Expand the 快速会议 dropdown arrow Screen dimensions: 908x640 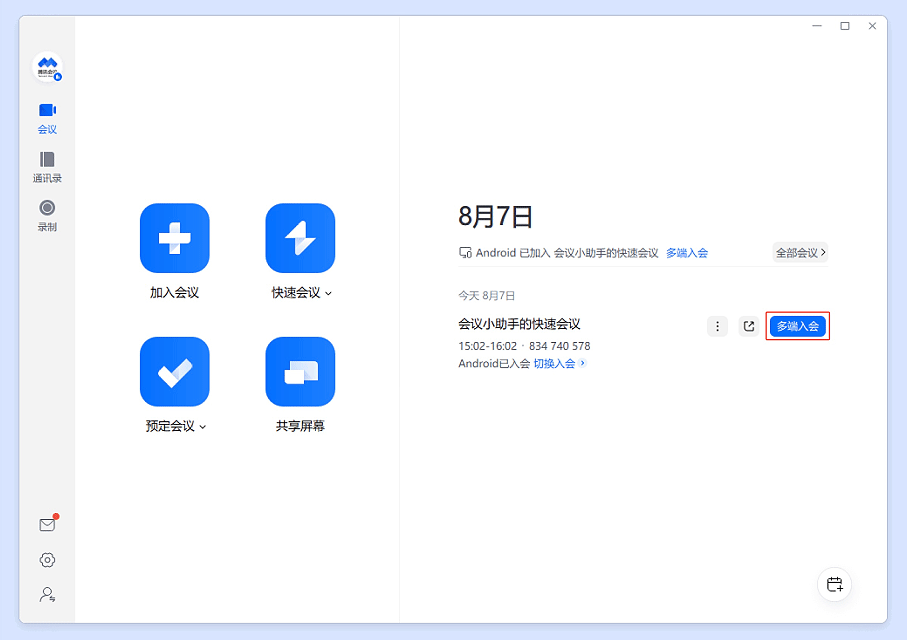pyautogui.click(x=329, y=294)
